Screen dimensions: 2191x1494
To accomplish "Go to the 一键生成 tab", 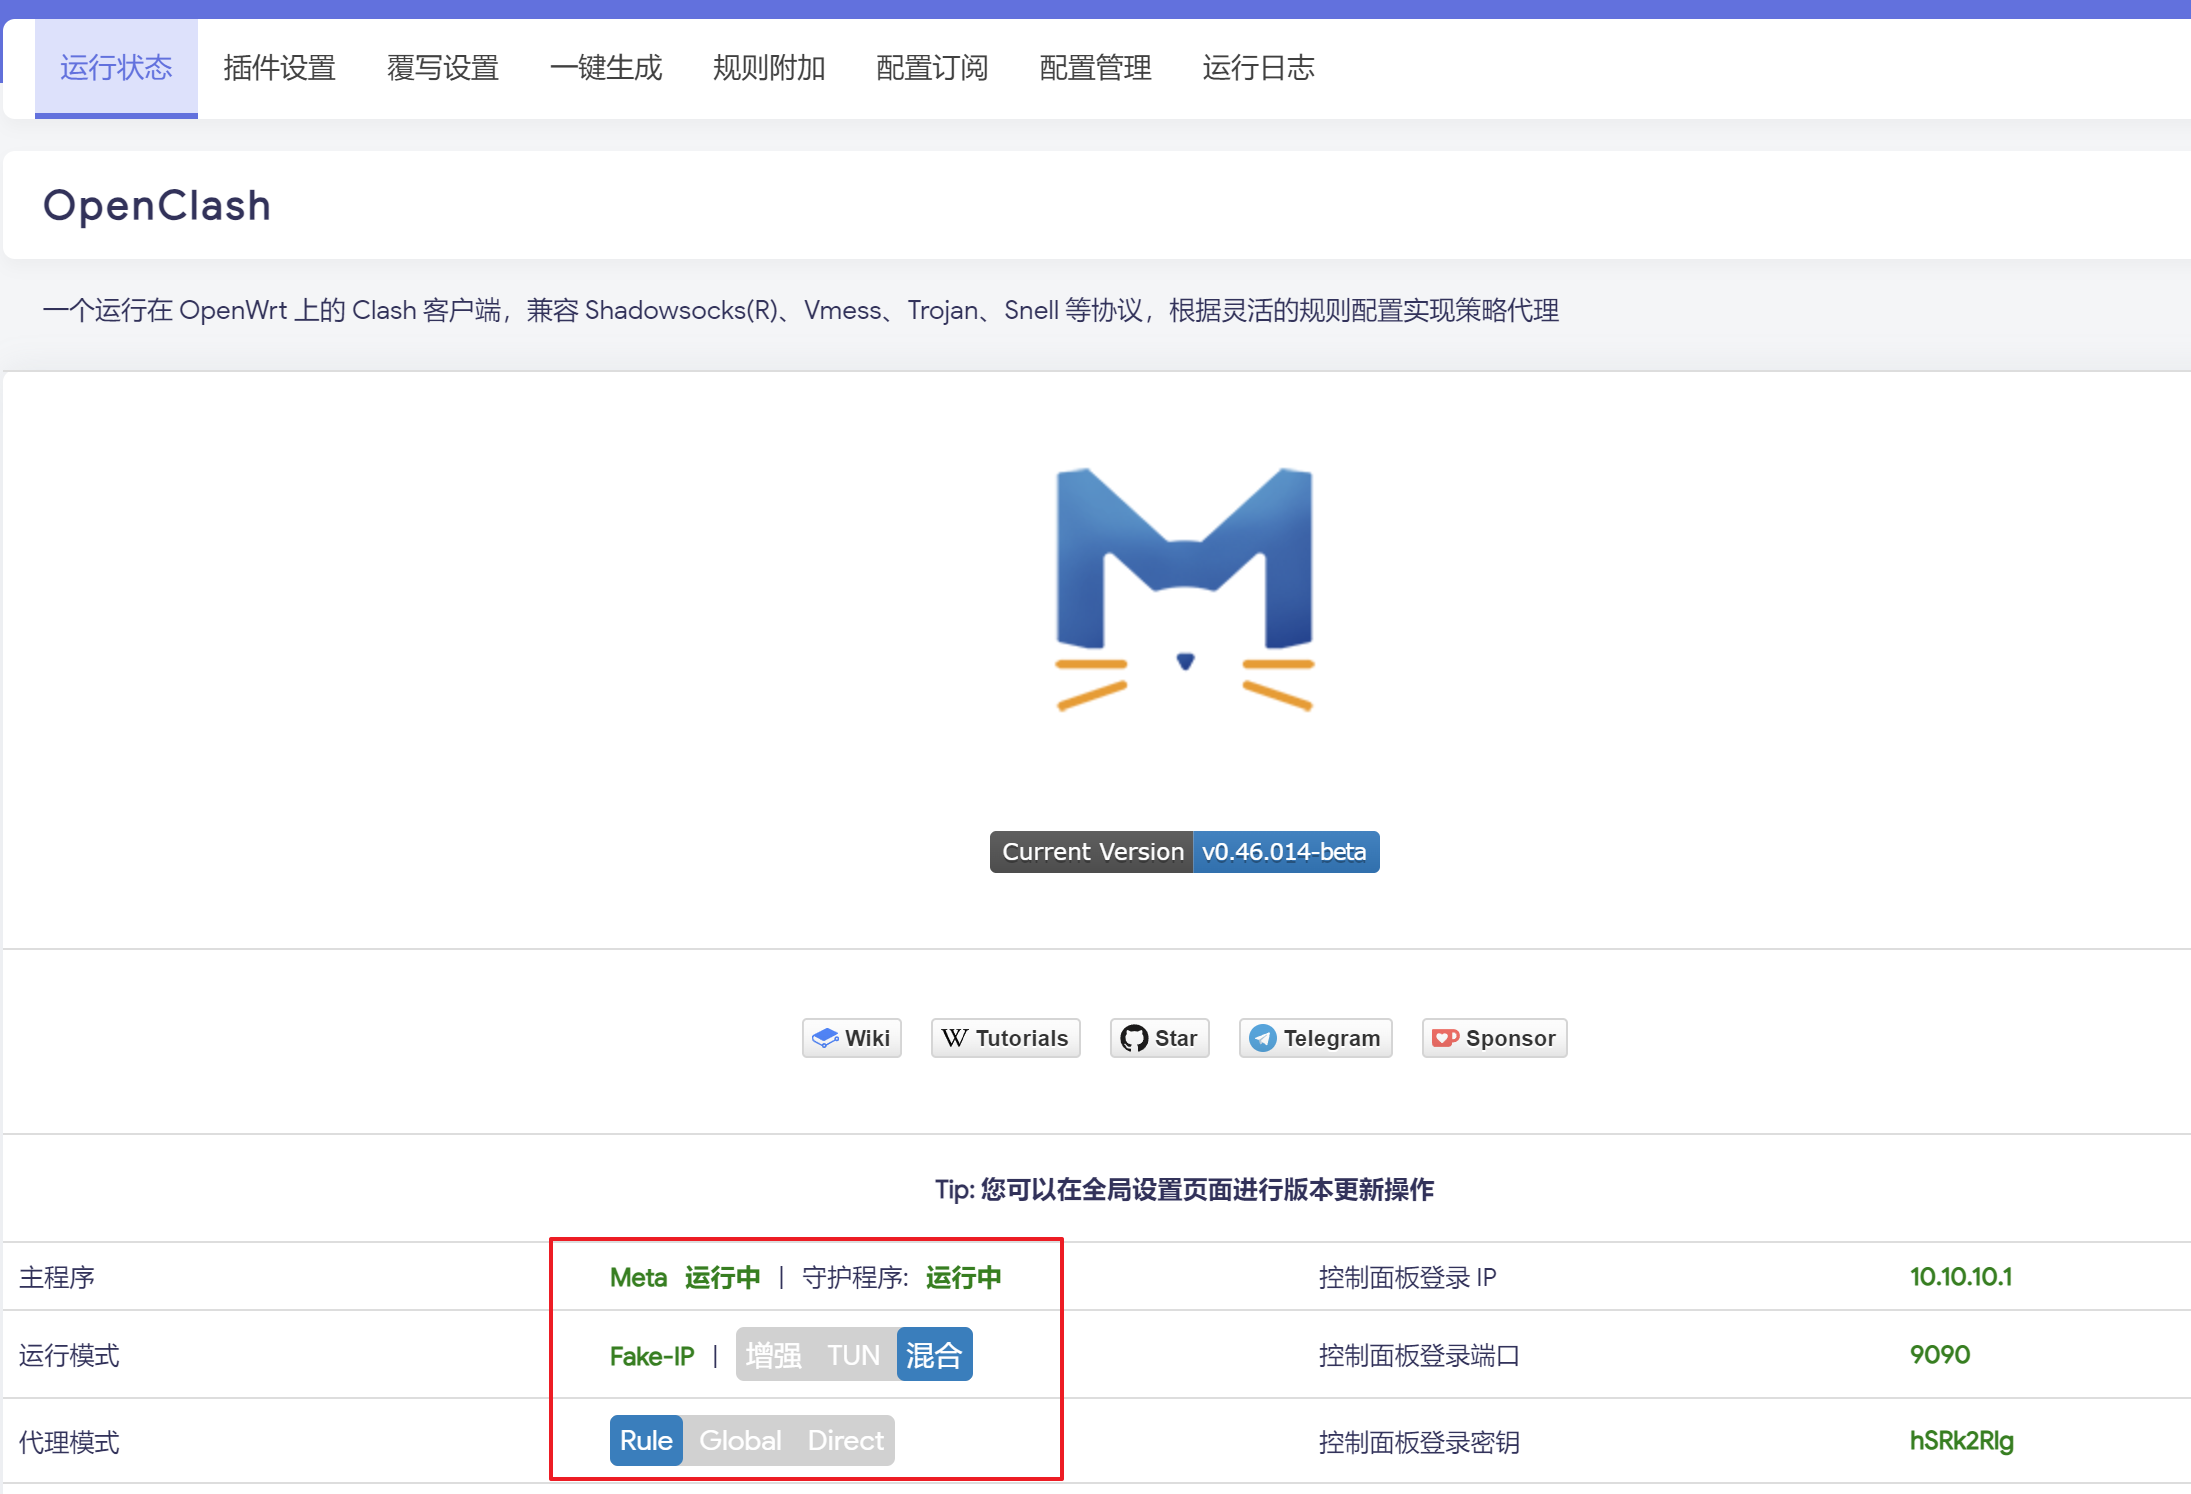I will (x=606, y=68).
